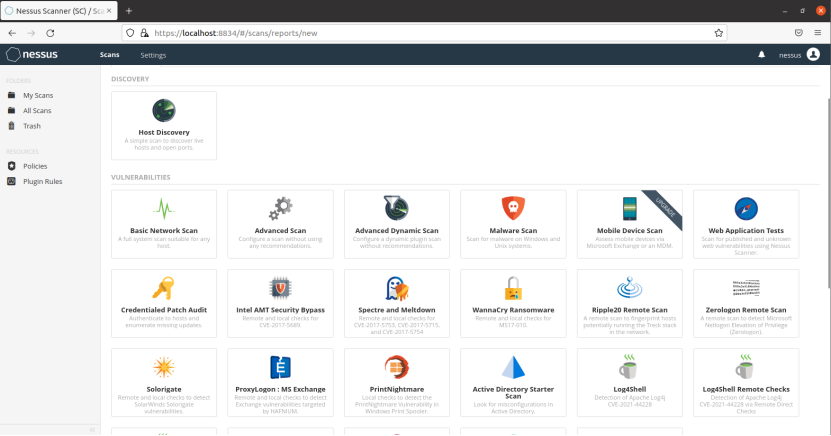This screenshot has height=436, width=831.
Task: Choose the Log4Shell Remote Checks cup icon
Action: [745, 367]
